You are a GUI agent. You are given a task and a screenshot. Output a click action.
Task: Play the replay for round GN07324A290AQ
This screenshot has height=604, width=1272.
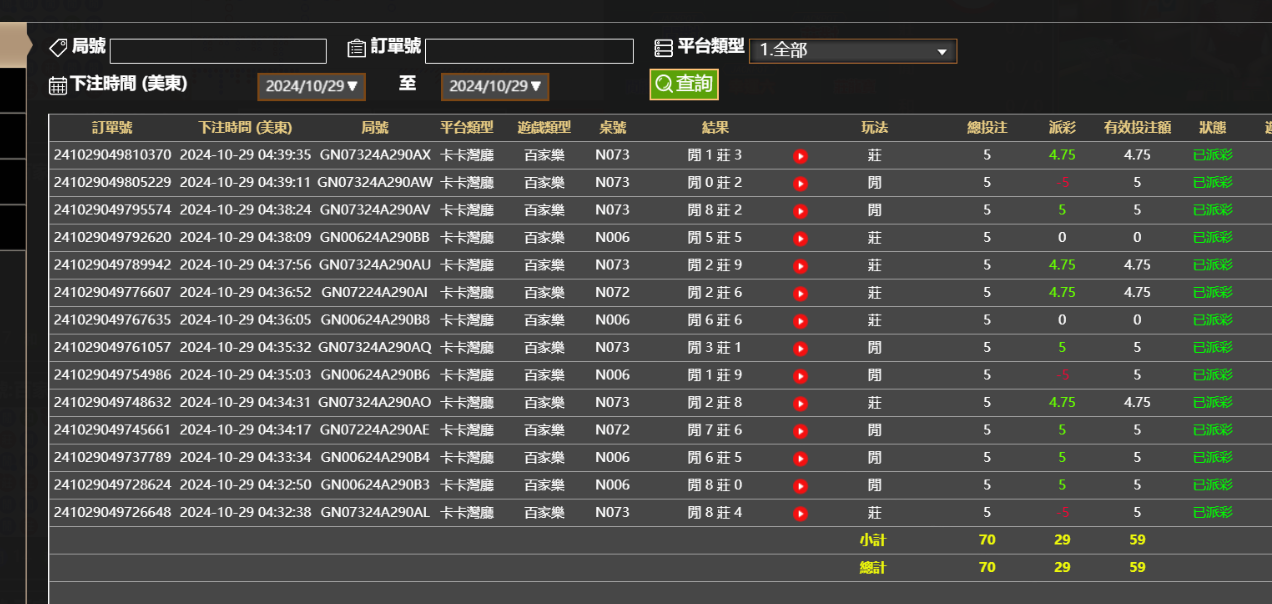800,348
